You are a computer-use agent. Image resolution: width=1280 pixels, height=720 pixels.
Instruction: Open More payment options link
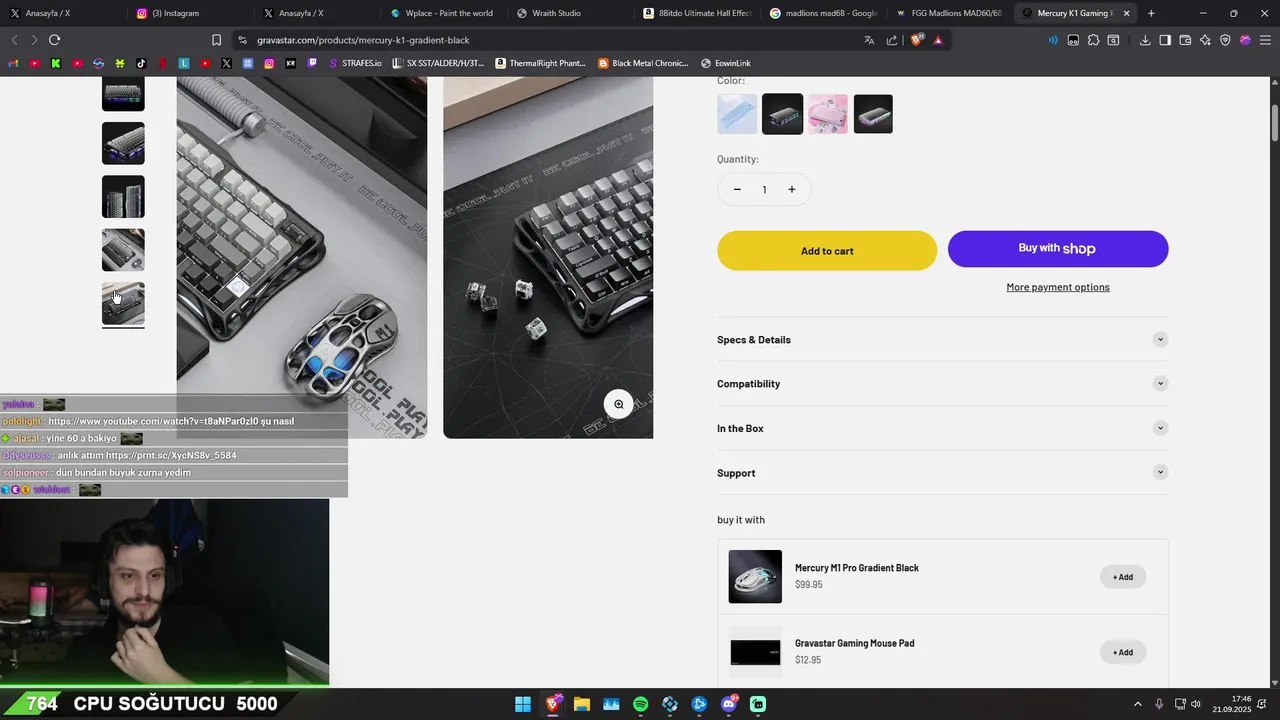1058,287
